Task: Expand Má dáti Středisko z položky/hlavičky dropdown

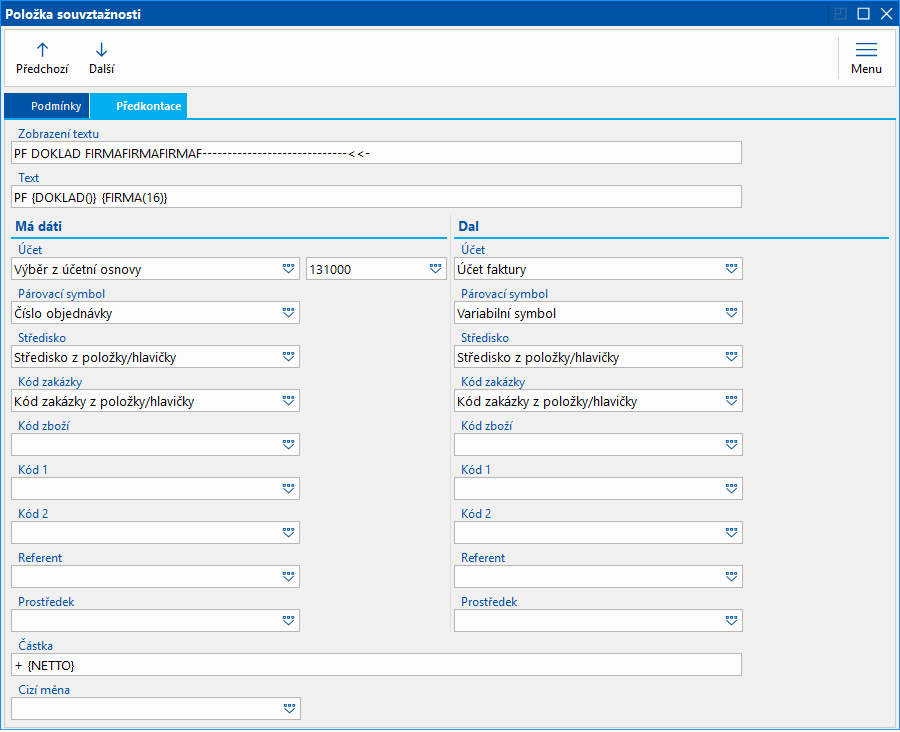Action: [289, 357]
